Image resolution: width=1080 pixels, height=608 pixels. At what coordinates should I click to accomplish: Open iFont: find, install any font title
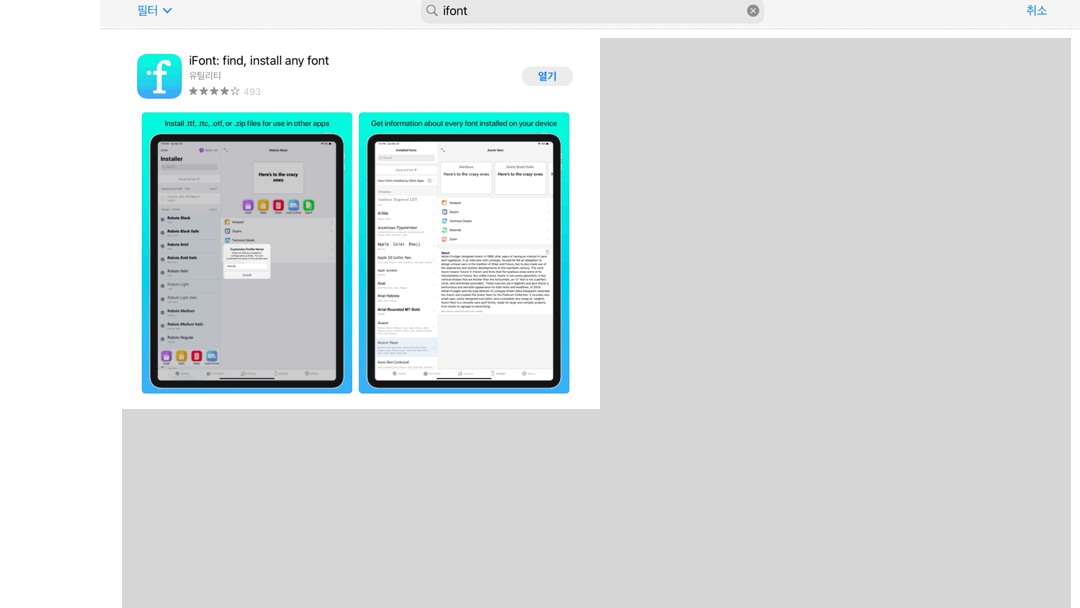click(x=259, y=61)
